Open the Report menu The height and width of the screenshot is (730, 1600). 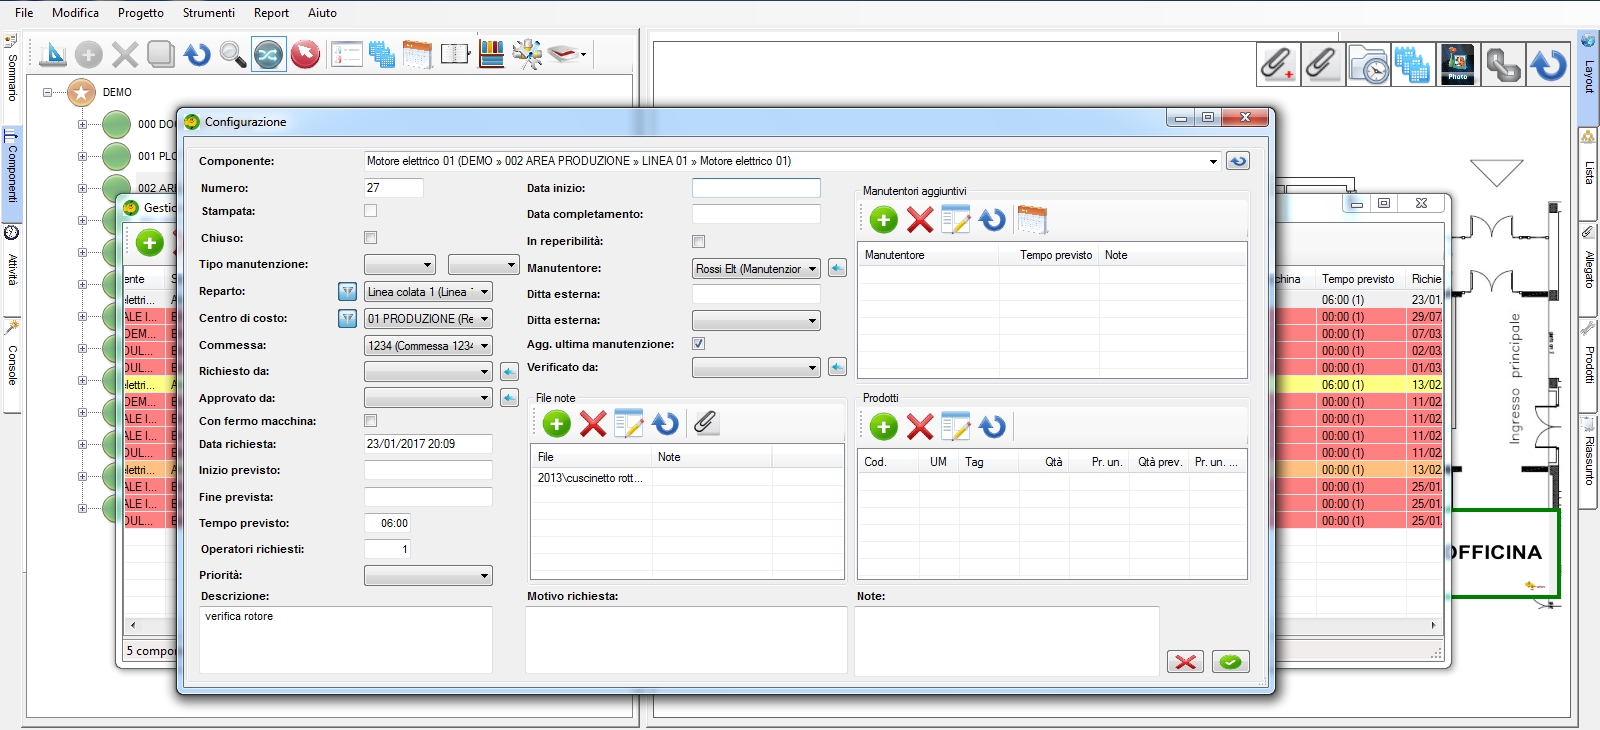[x=271, y=13]
